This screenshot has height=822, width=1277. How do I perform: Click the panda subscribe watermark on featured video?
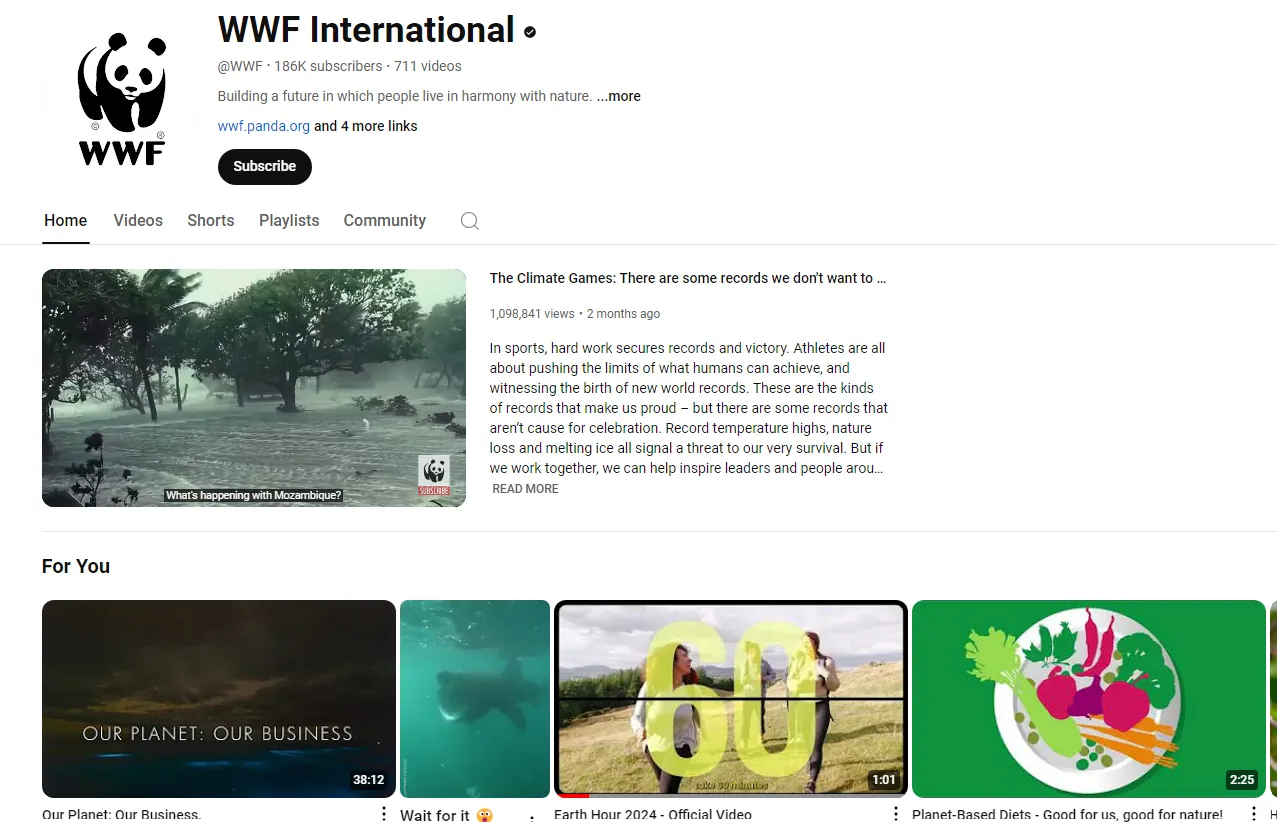434,476
